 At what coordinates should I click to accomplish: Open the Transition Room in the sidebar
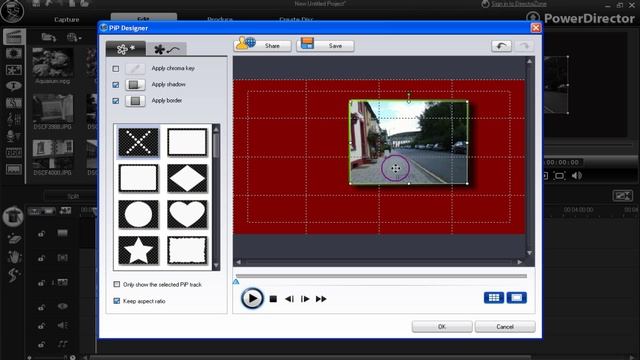click(x=13, y=102)
